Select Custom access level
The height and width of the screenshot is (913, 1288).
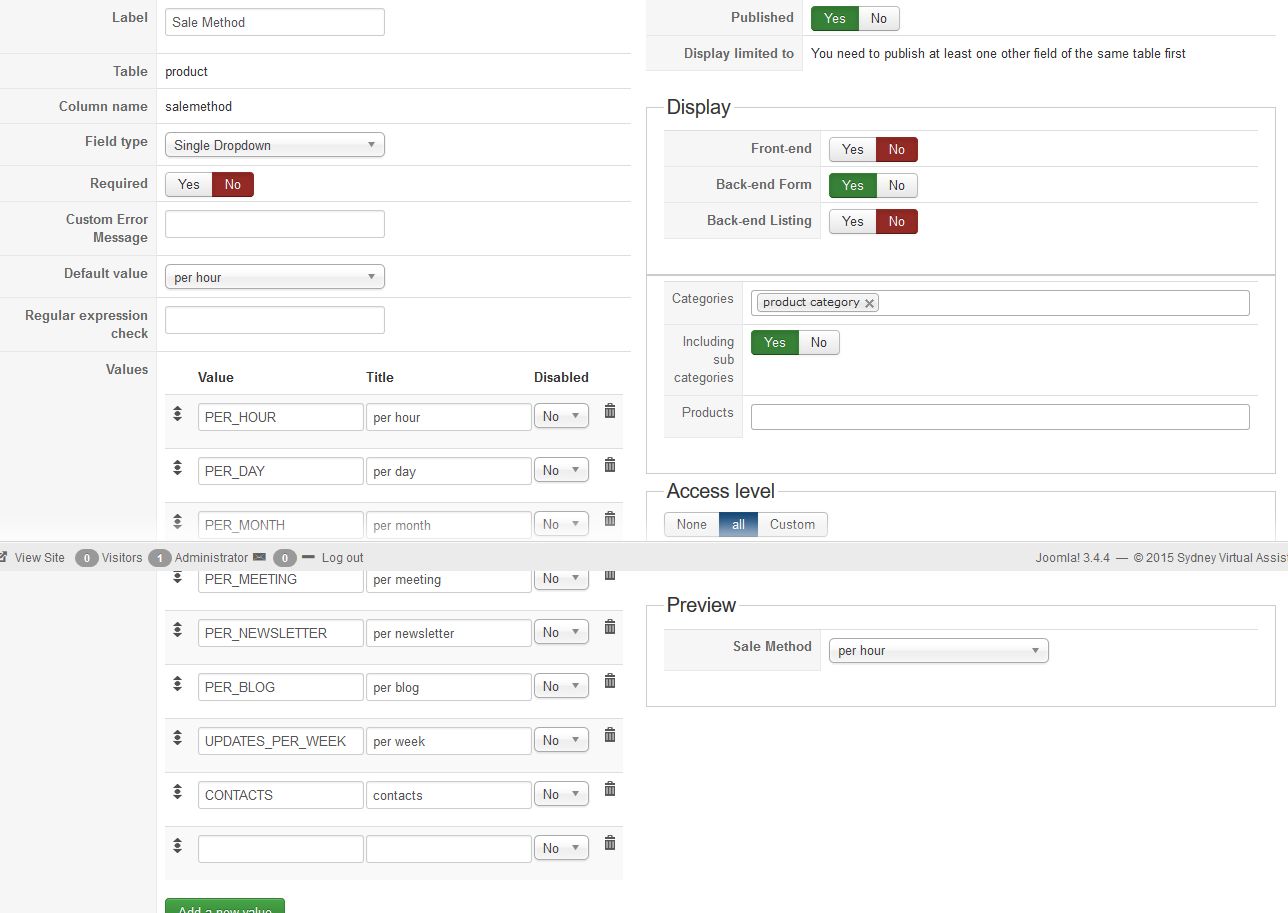click(x=792, y=524)
